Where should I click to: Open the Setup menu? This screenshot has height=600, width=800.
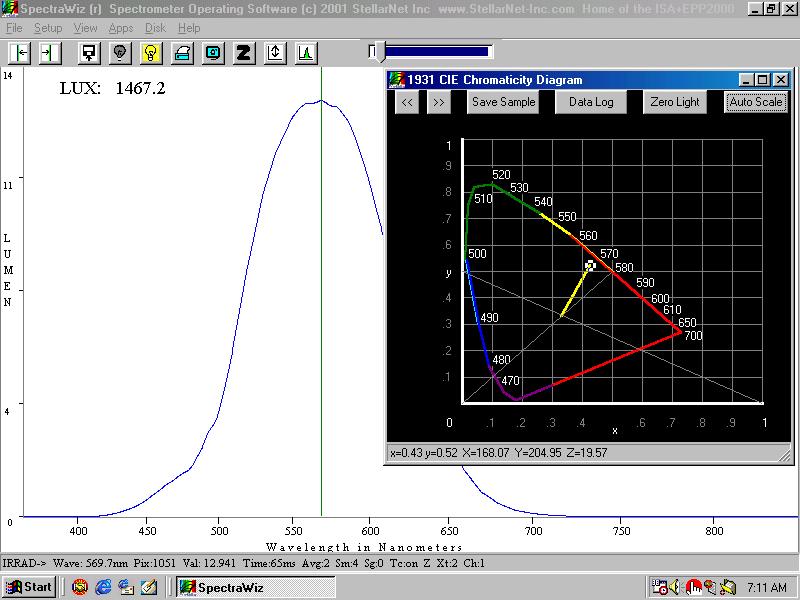pos(48,28)
